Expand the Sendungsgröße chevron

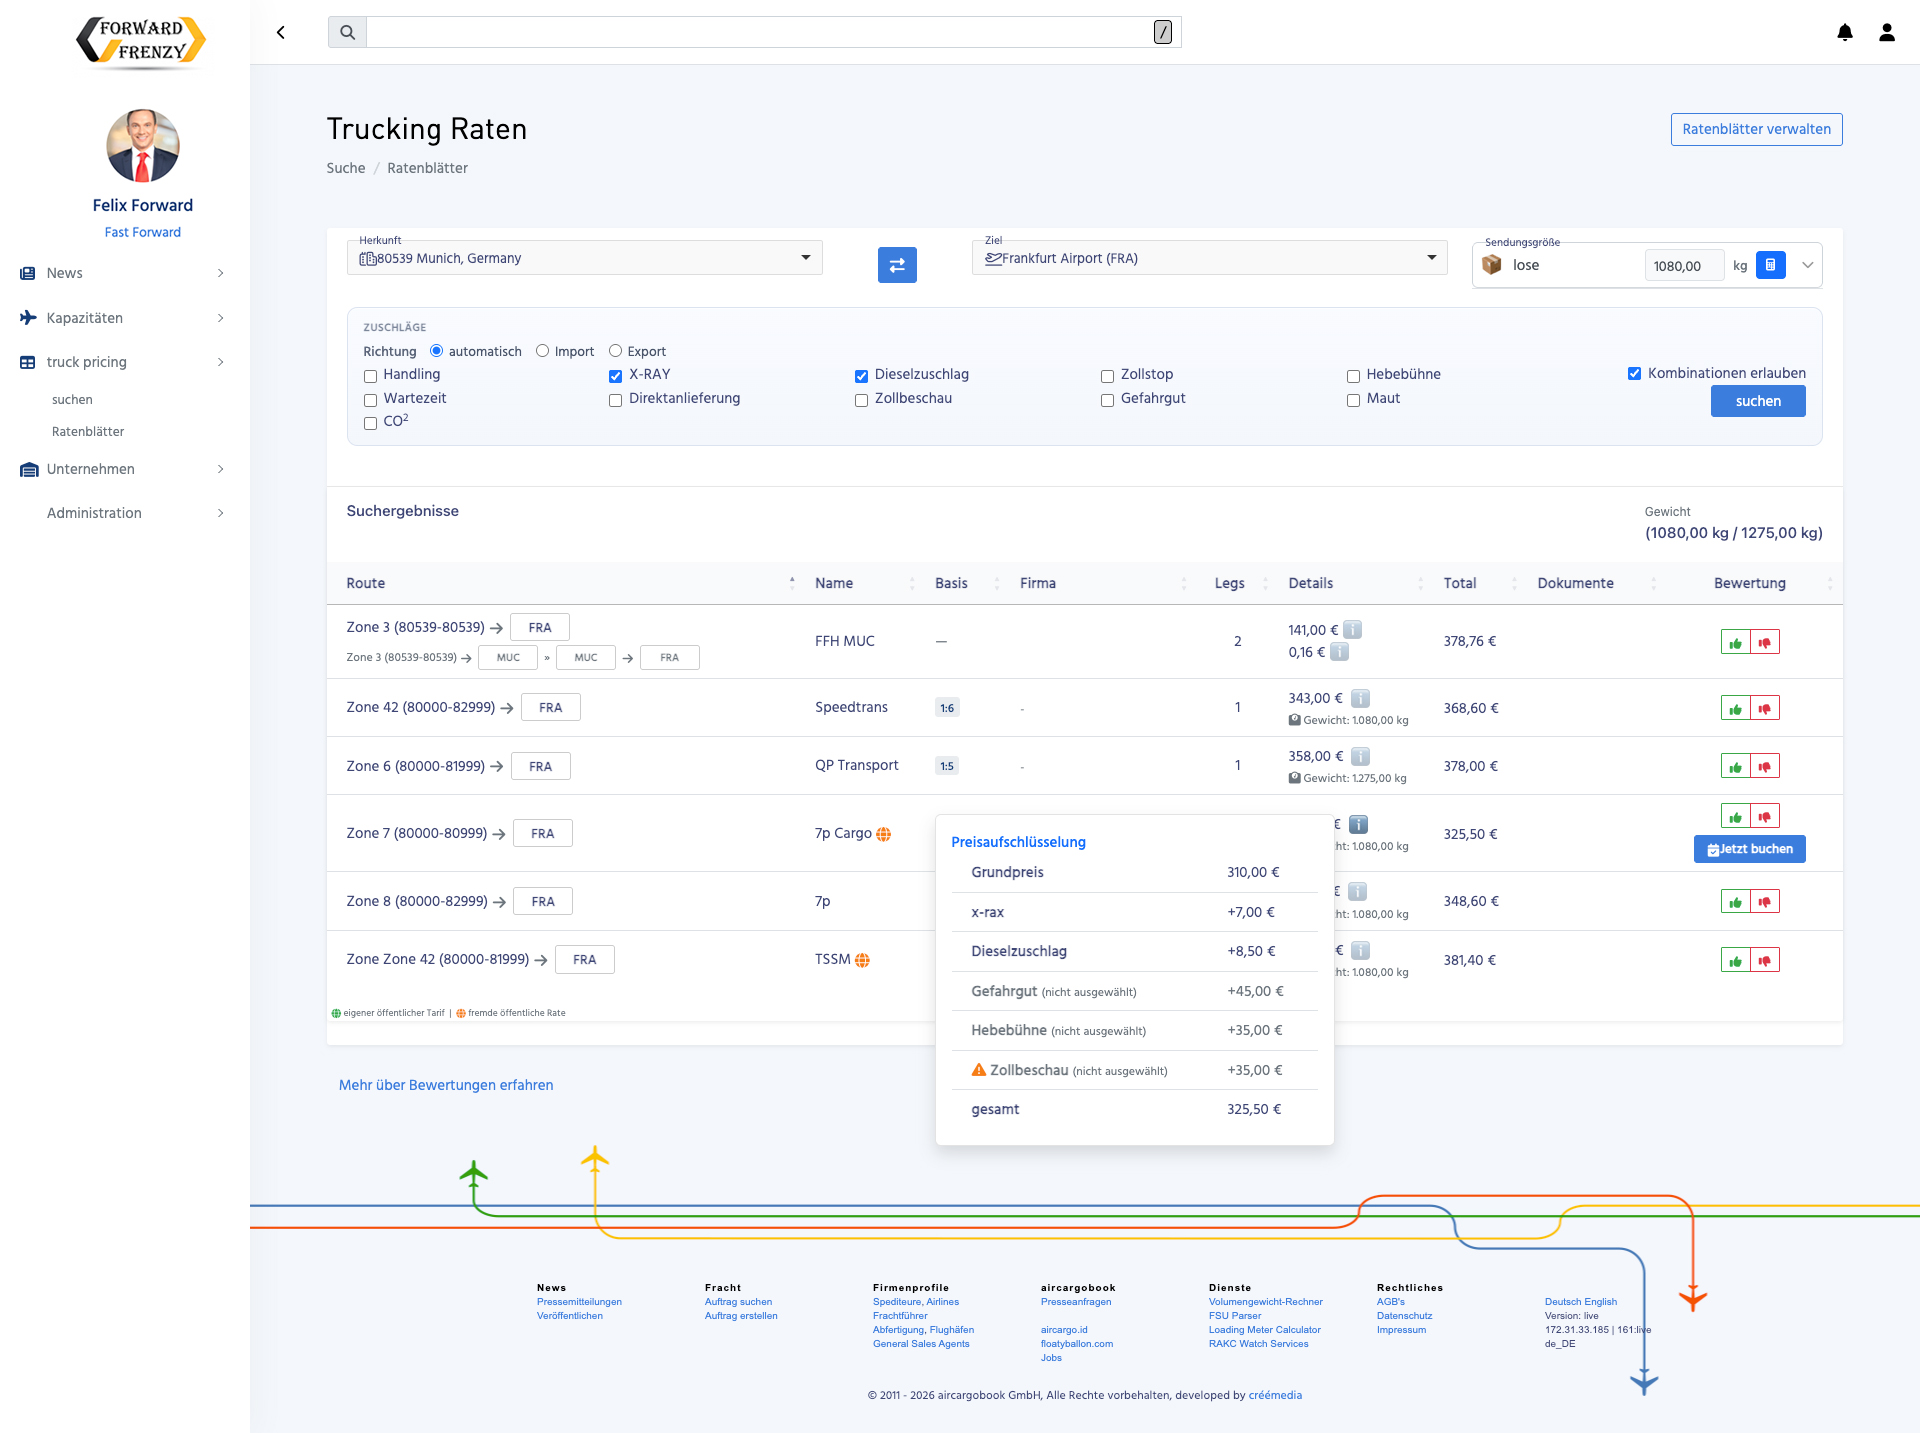click(1807, 265)
